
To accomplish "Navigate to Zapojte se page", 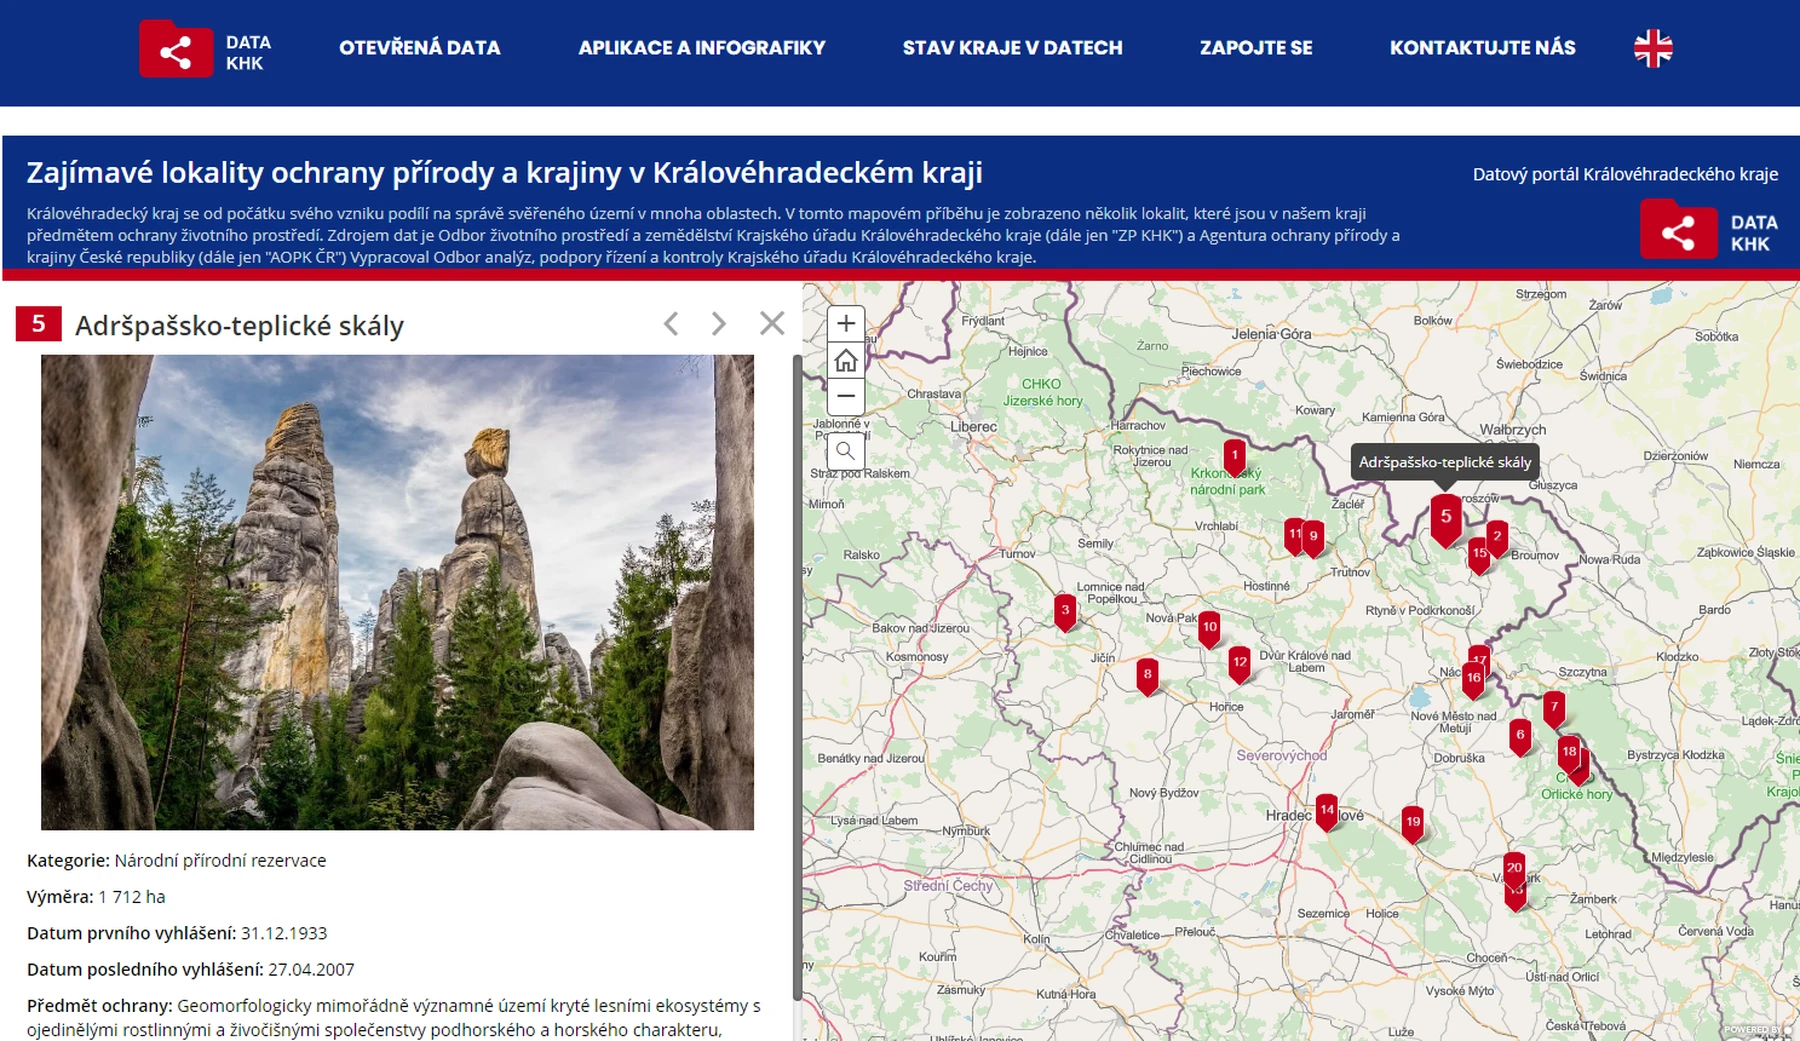I will point(1255,48).
